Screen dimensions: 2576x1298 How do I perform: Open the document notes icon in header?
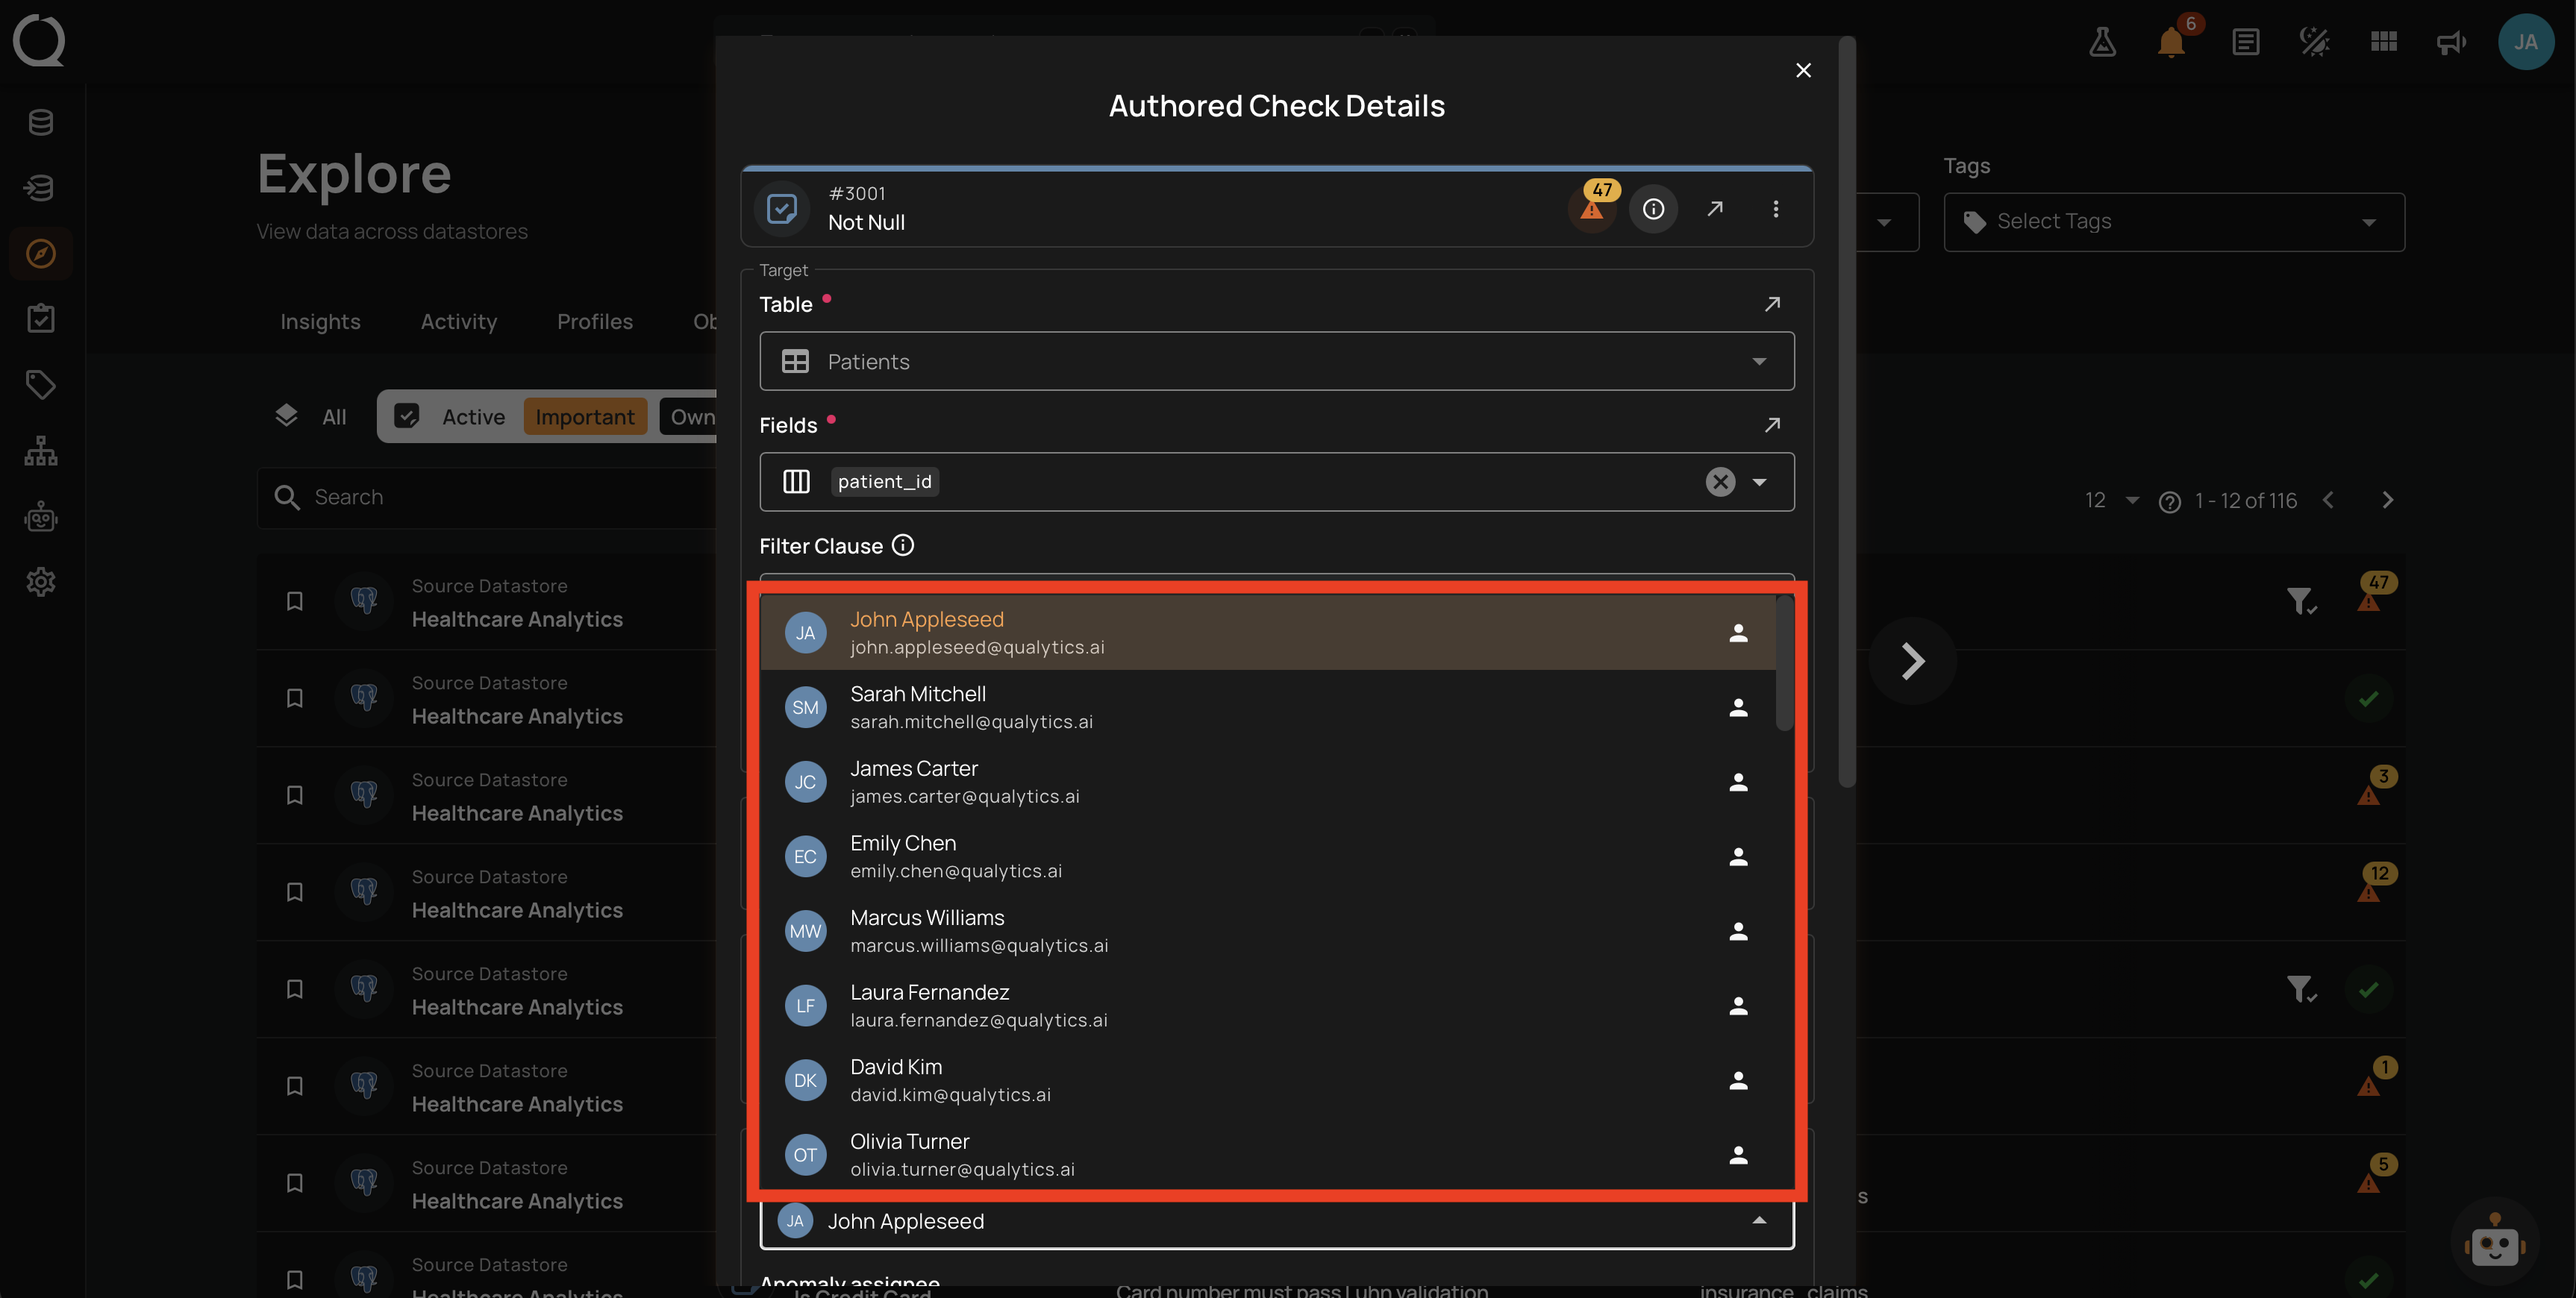click(2245, 42)
